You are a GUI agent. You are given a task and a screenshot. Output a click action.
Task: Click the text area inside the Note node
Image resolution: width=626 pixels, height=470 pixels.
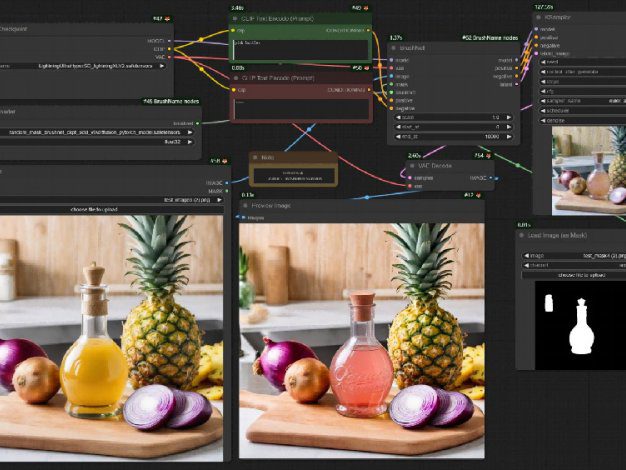tap(294, 176)
